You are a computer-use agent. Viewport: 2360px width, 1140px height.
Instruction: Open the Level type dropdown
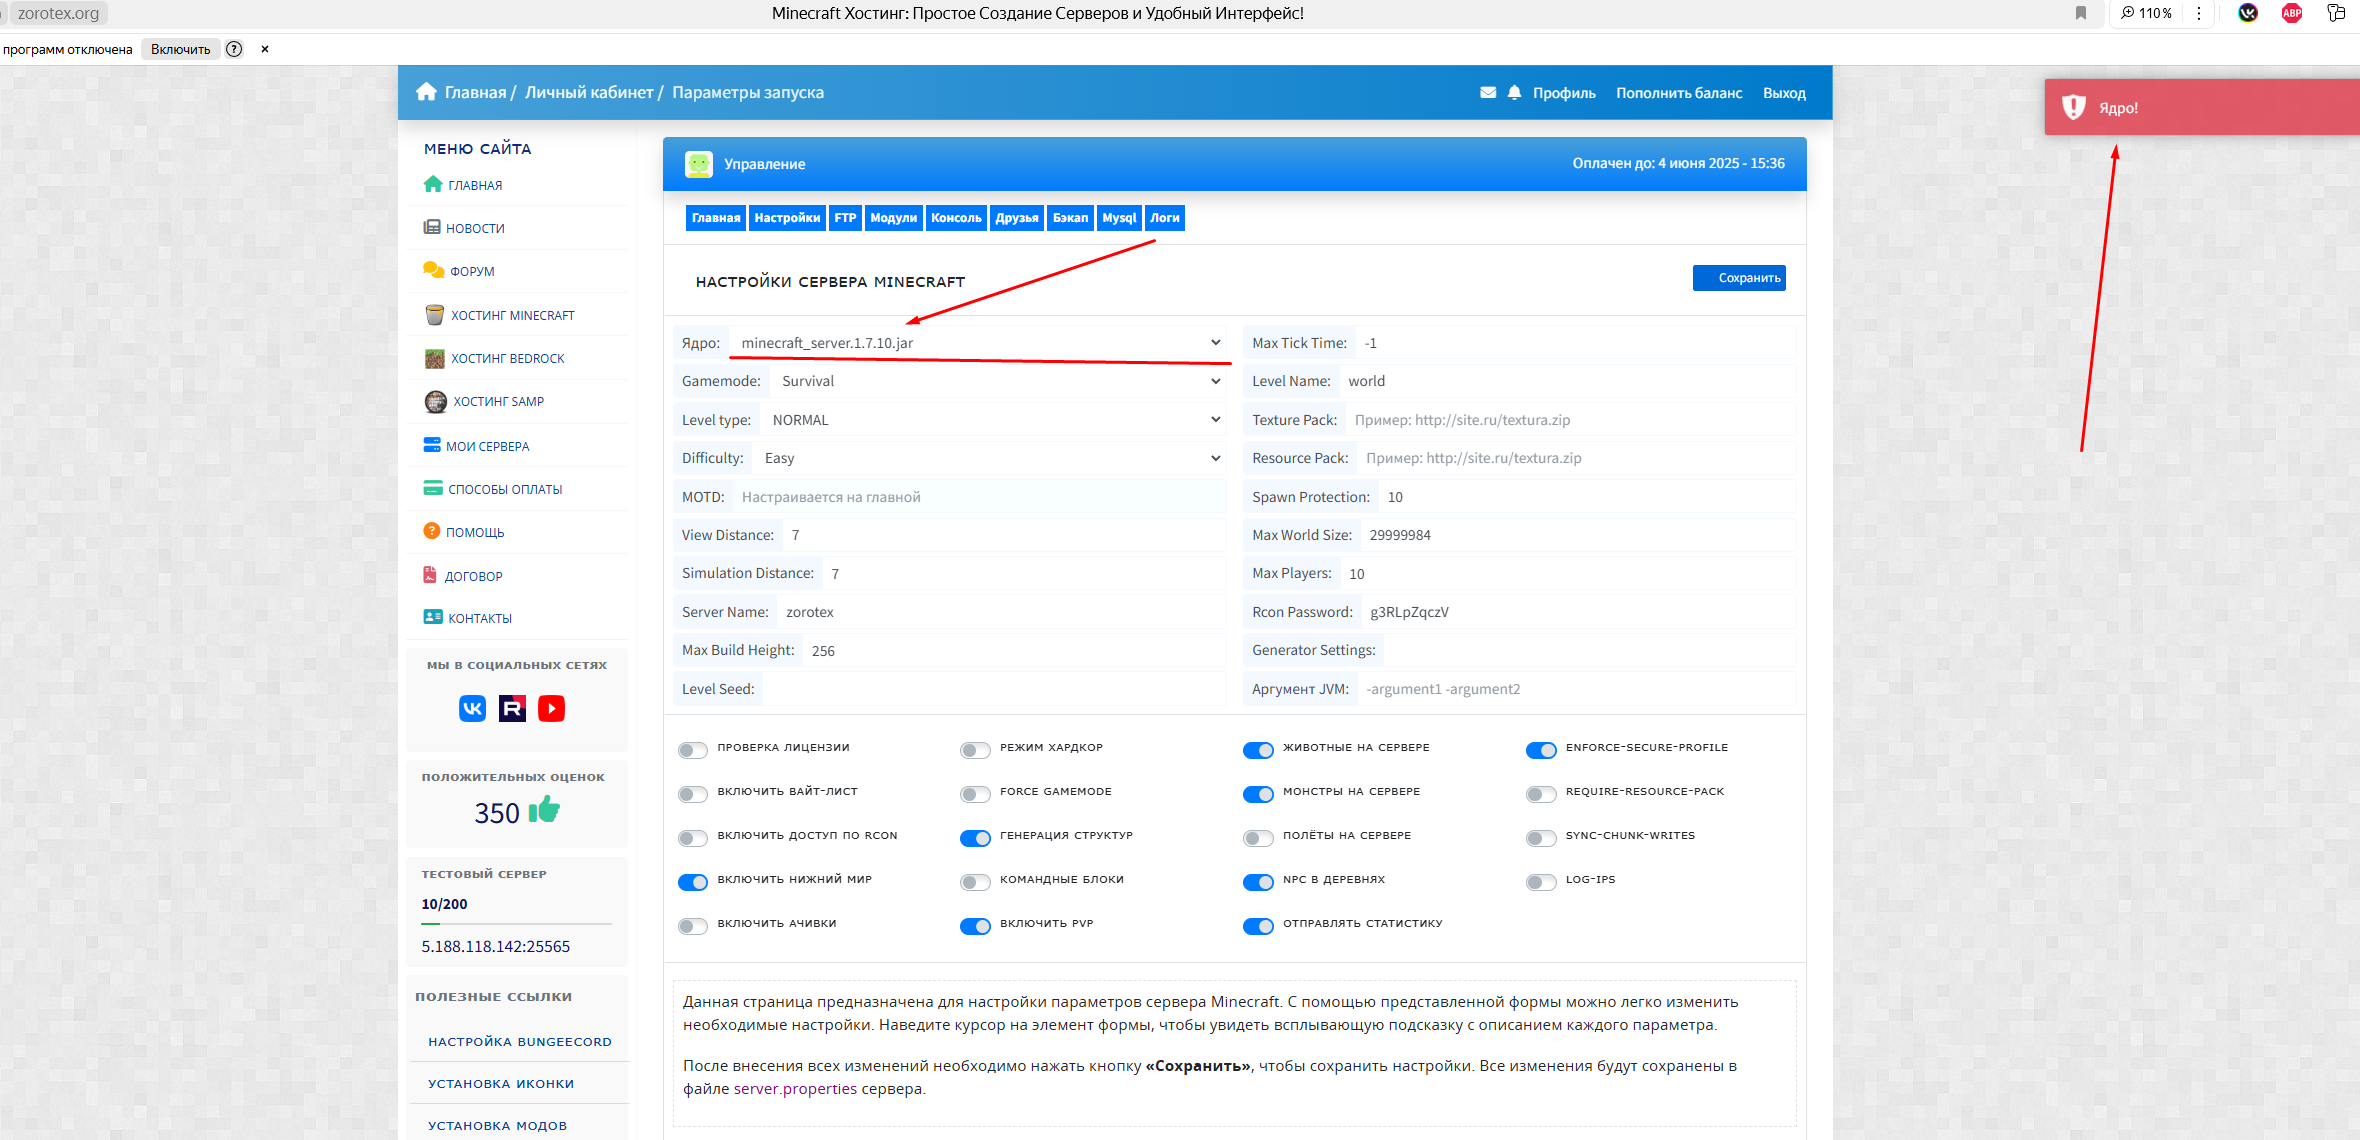pyautogui.click(x=995, y=420)
